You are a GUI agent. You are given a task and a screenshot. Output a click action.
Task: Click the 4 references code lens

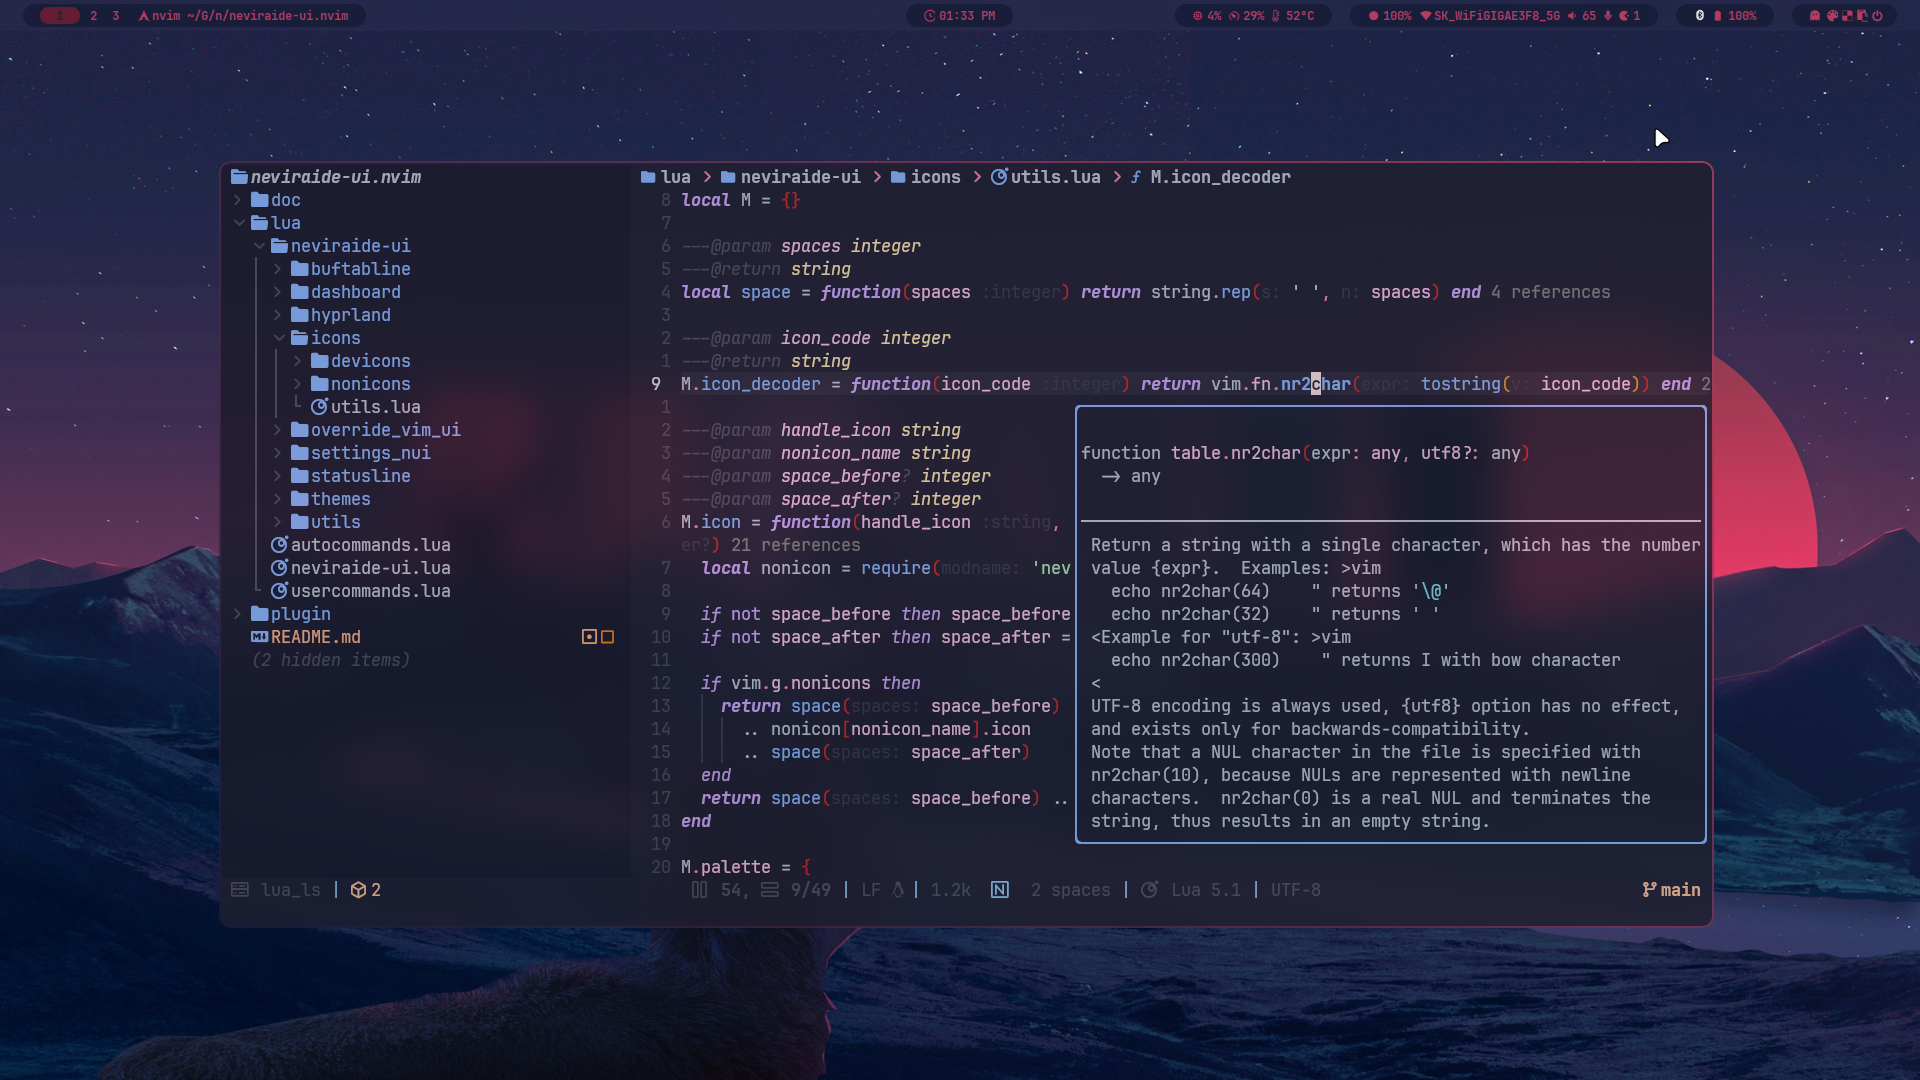[x=1550, y=292]
